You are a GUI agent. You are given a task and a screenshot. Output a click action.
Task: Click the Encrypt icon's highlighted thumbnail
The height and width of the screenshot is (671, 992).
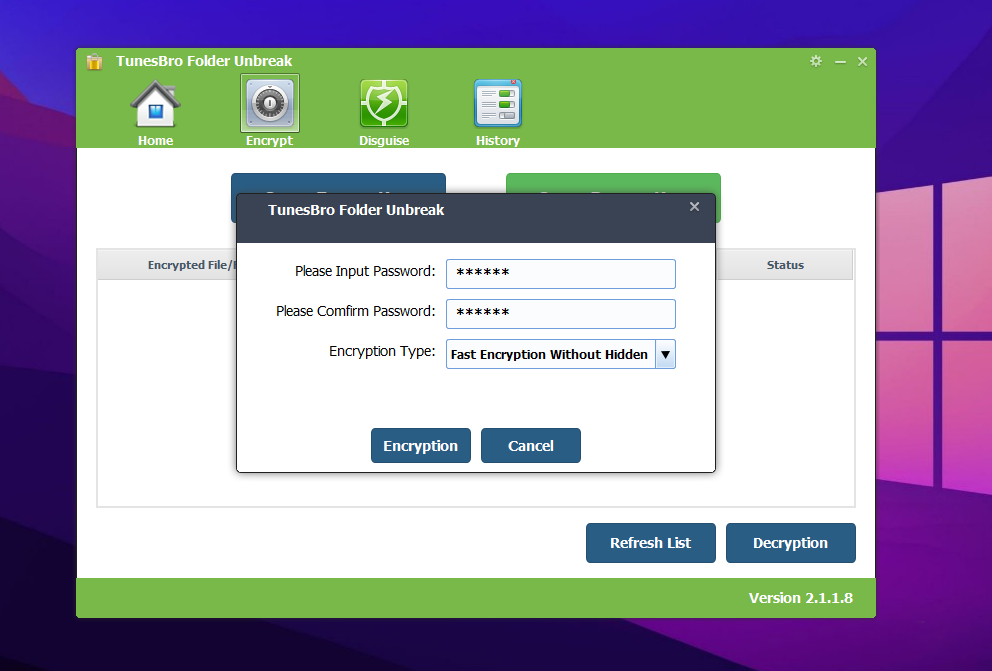click(269, 103)
